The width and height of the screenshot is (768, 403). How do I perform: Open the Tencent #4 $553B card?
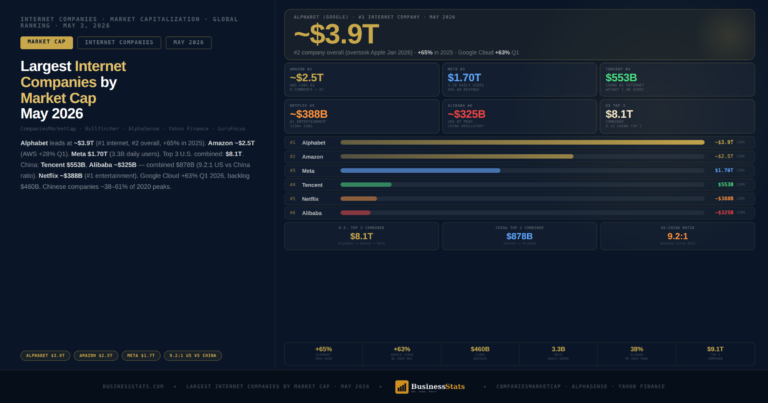pos(677,79)
